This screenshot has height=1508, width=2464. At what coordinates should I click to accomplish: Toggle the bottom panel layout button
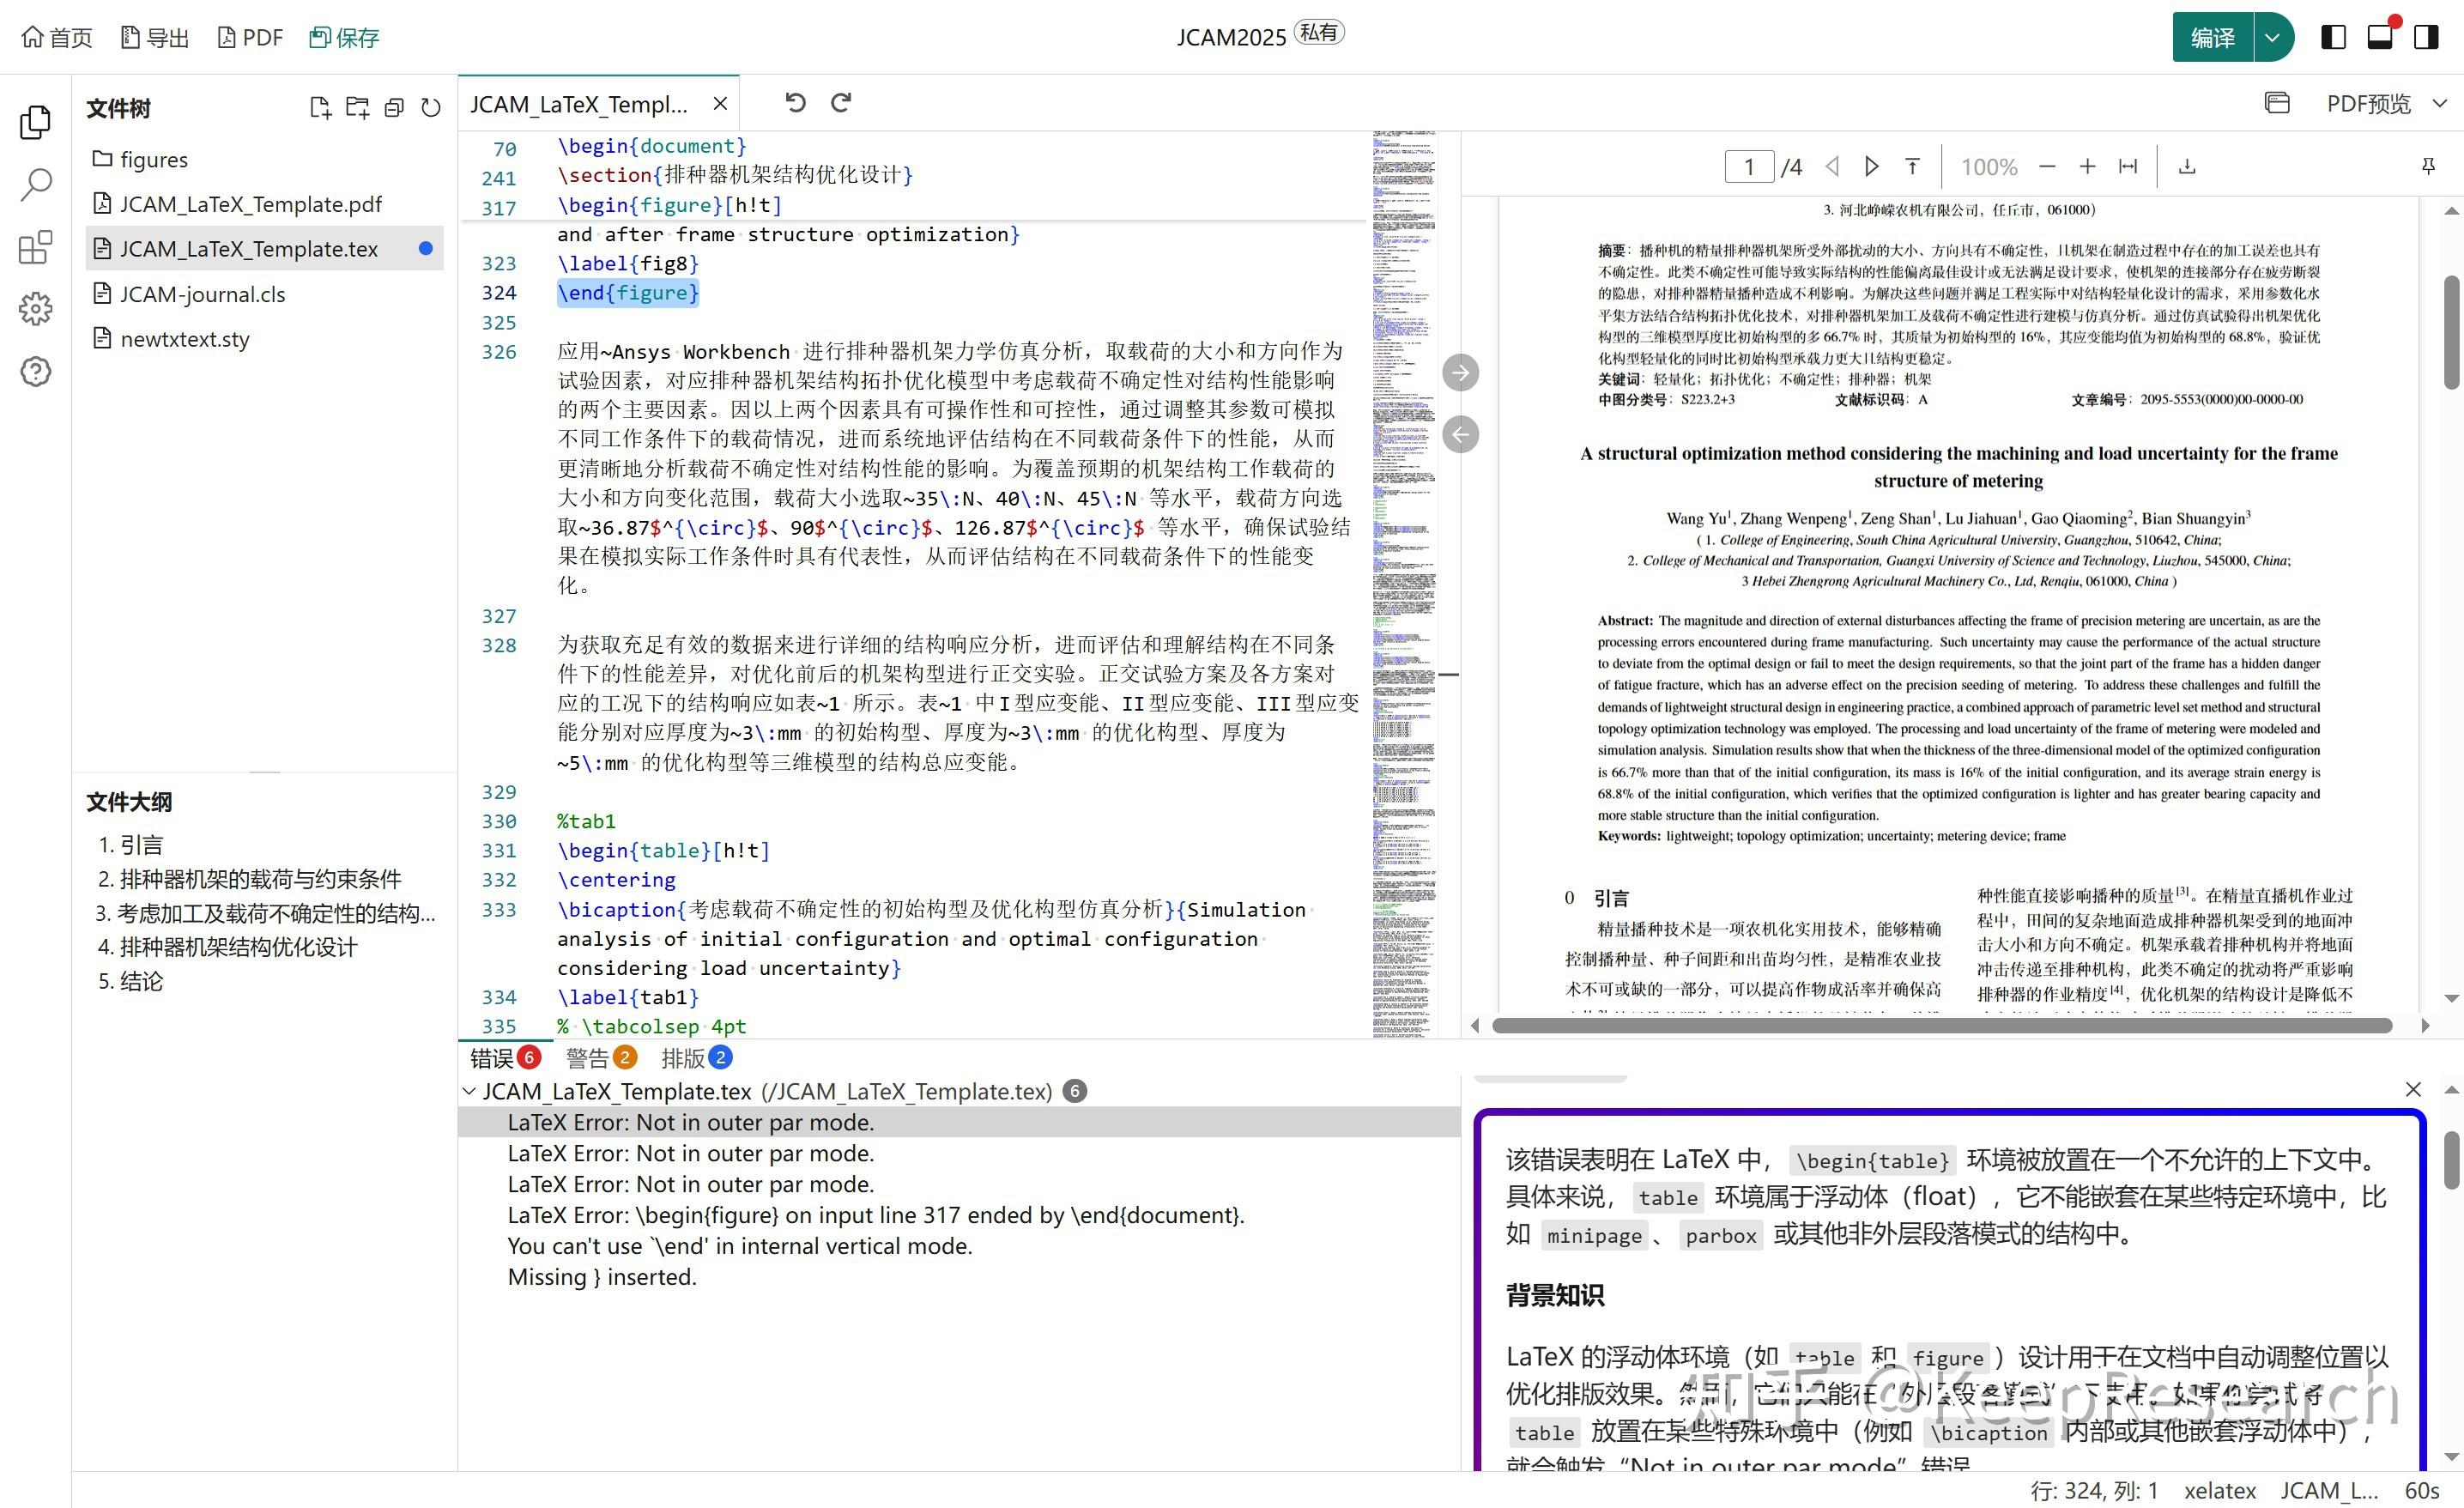coord(2380,38)
